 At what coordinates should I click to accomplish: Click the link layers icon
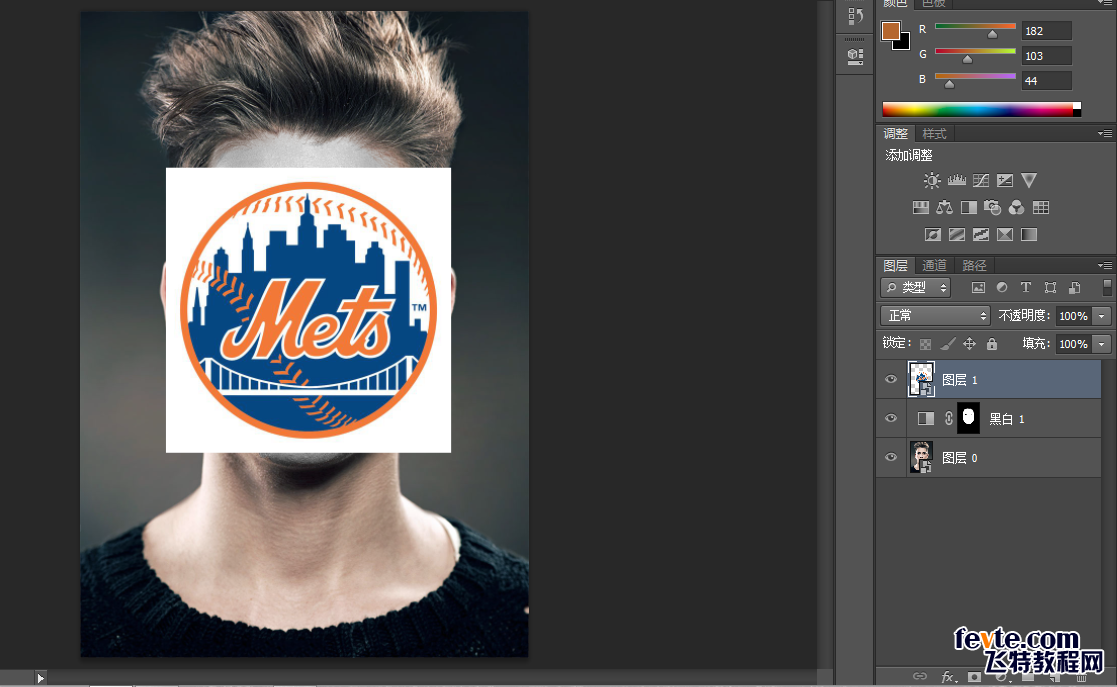[920, 676]
